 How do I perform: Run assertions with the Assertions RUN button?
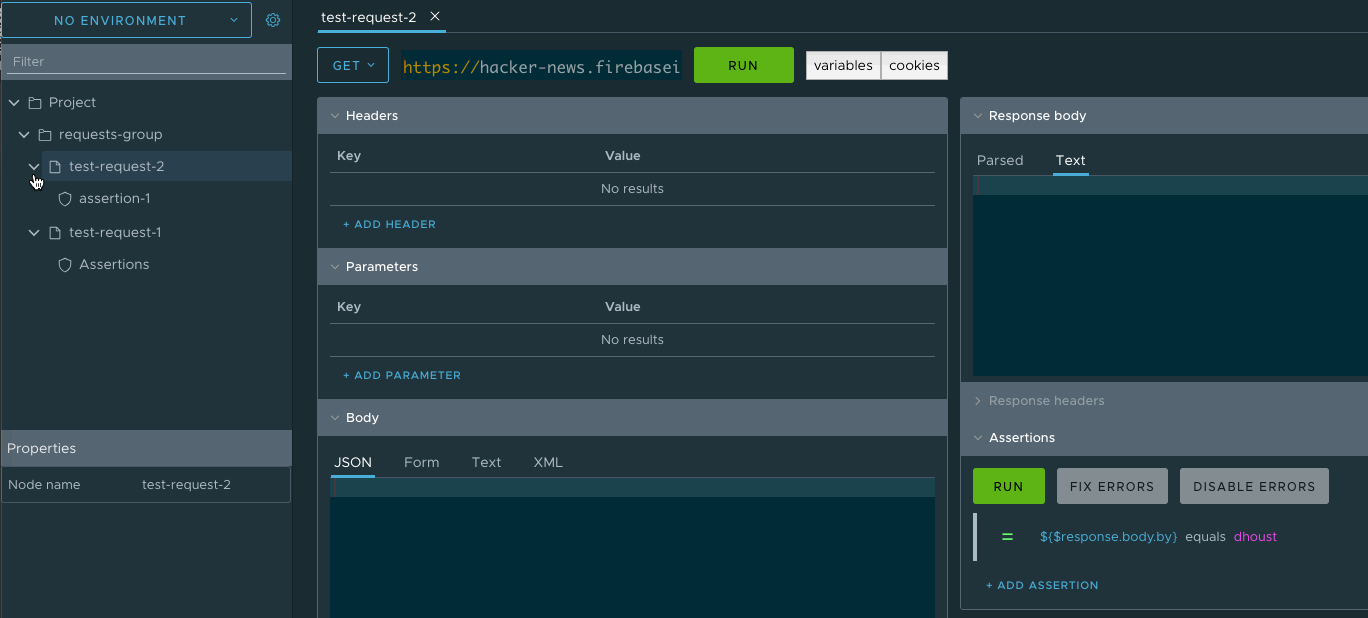1008,486
